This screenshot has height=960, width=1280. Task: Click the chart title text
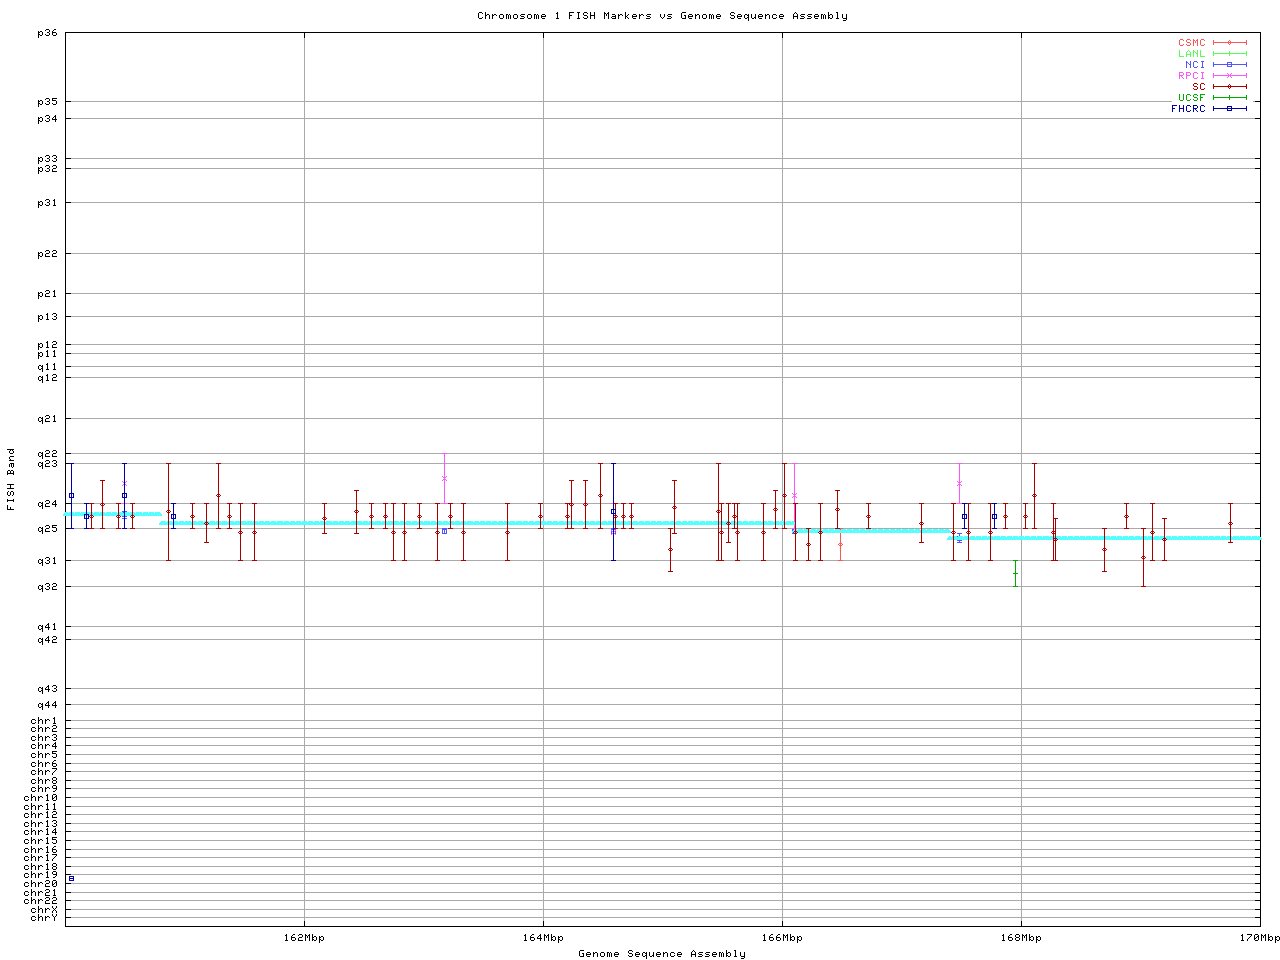pos(662,16)
